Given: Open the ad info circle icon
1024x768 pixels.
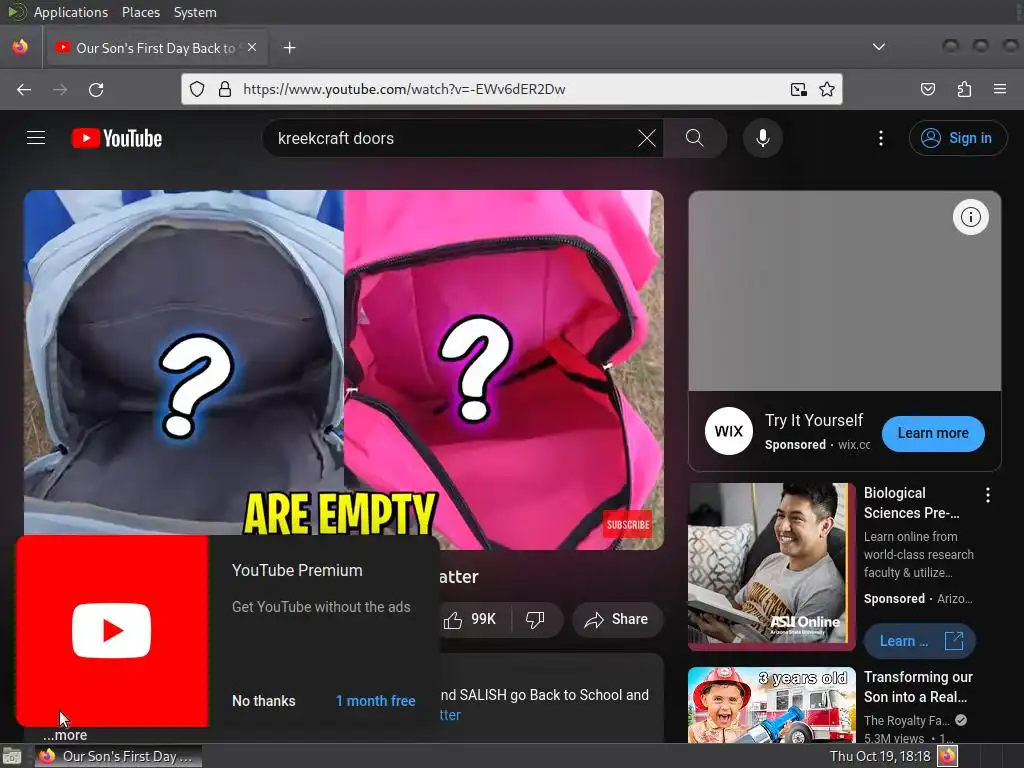Looking at the screenshot, I should click(970, 217).
